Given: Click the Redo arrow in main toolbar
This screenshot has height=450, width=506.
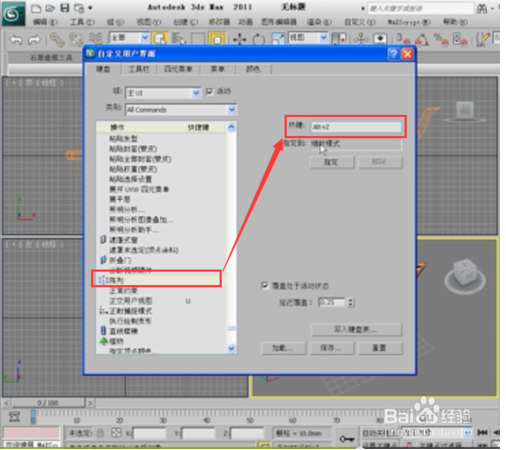Looking at the screenshot, I should (34, 40).
